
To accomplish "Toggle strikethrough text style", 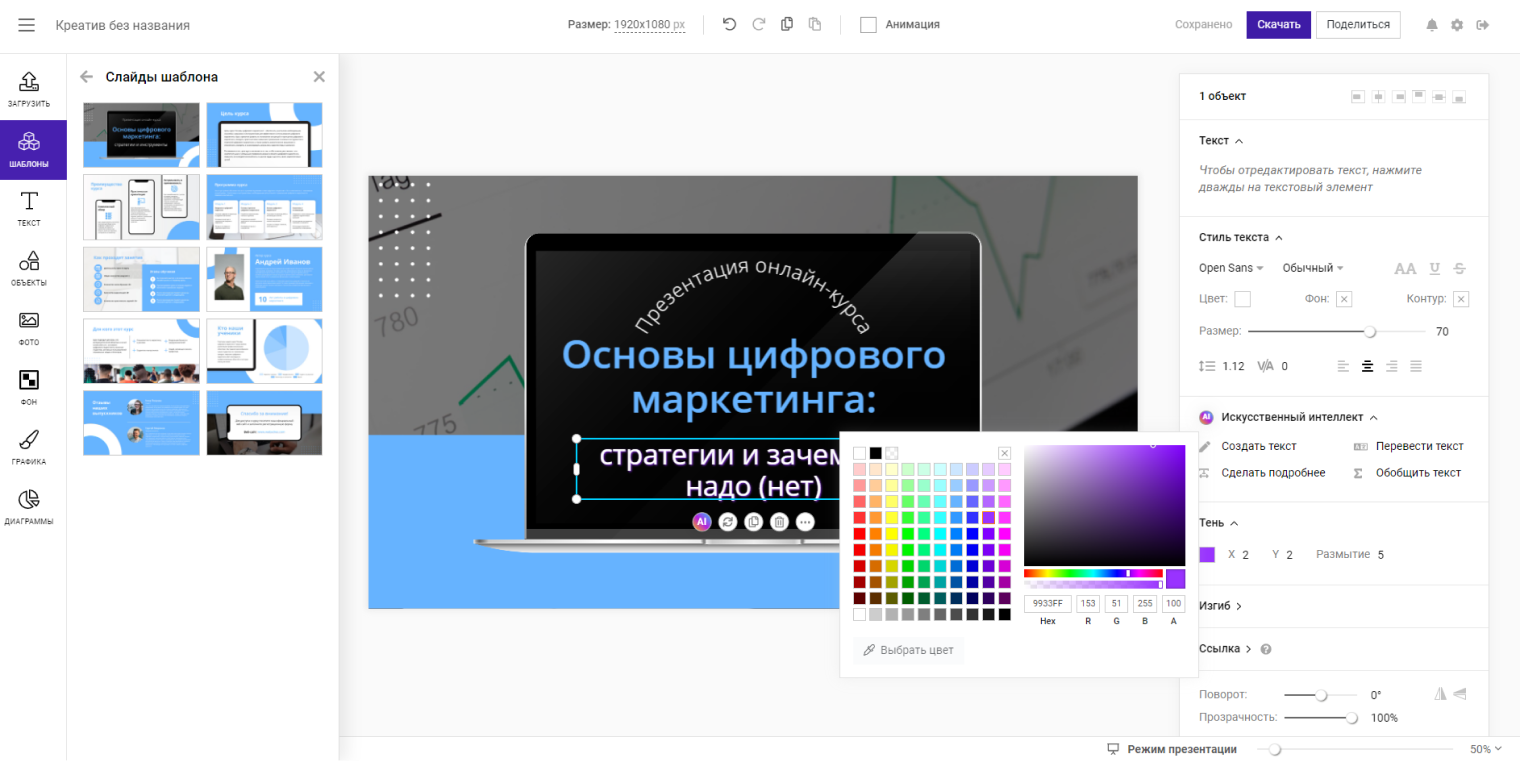I will 1460,268.
